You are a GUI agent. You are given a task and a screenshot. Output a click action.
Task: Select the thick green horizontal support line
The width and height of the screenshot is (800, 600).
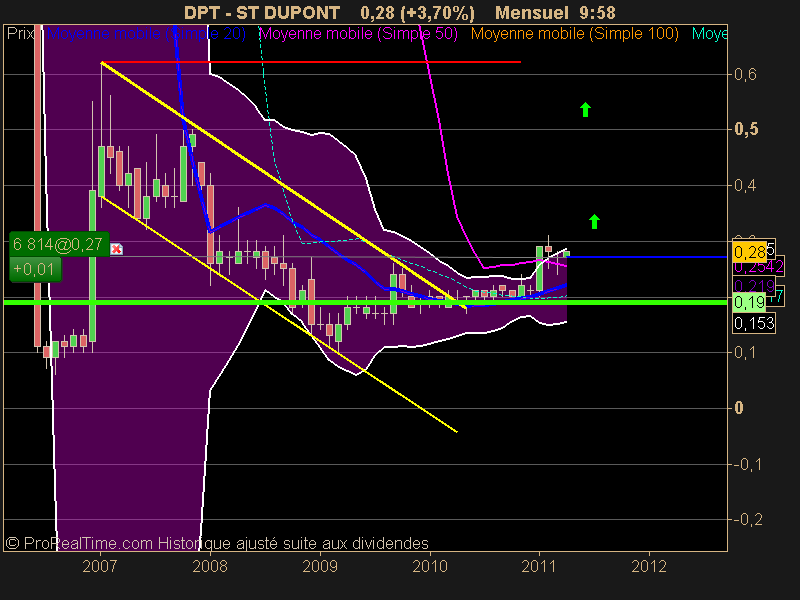(x=365, y=303)
